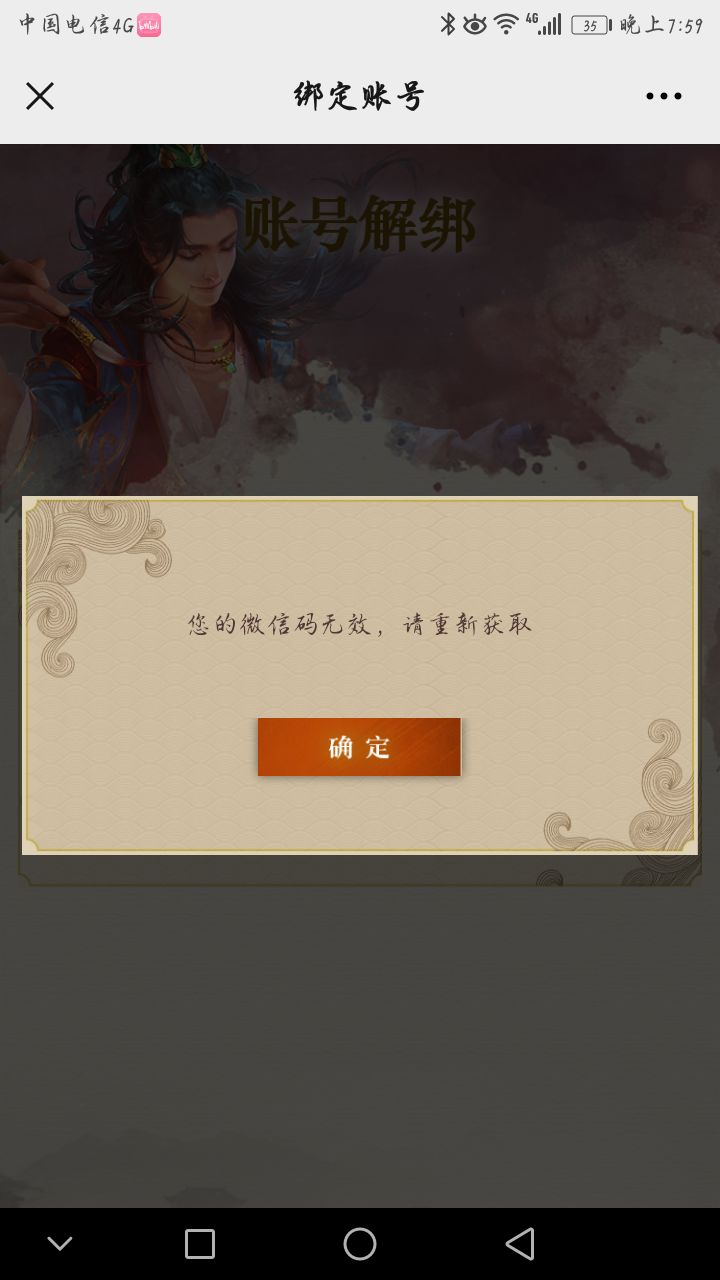Tap the pink bilibili notification icon

coord(149,25)
